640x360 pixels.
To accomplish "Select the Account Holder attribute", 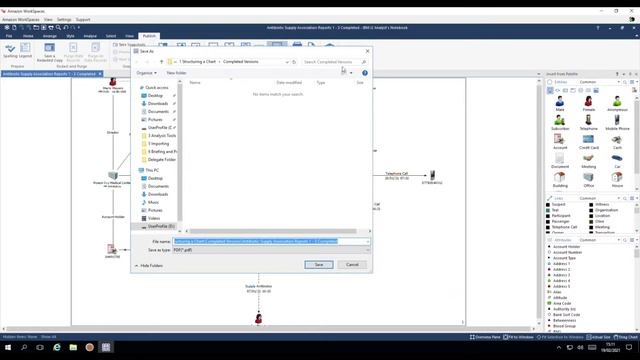I will (x=566, y=247).
